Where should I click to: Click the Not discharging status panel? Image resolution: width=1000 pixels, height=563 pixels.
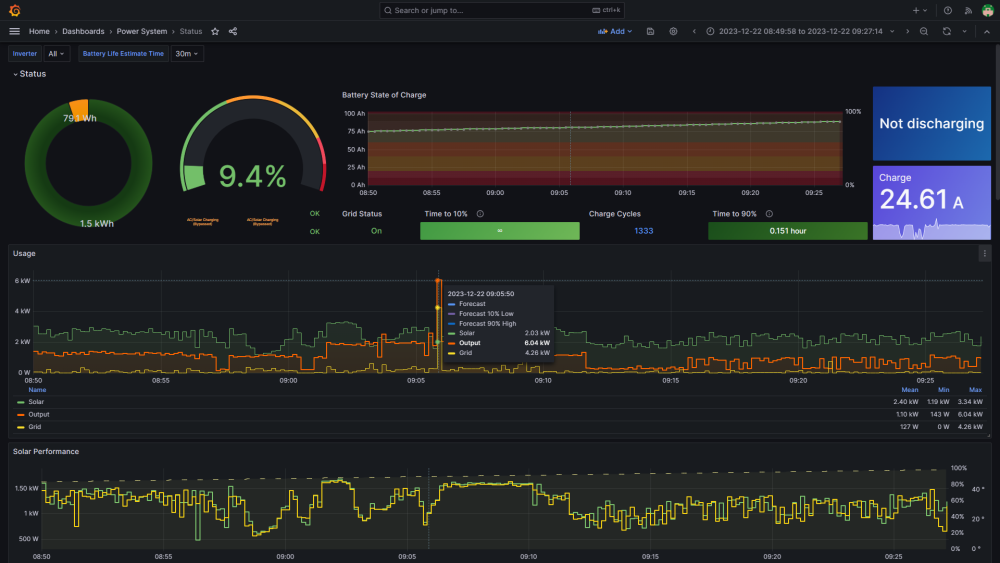(932, 124)
